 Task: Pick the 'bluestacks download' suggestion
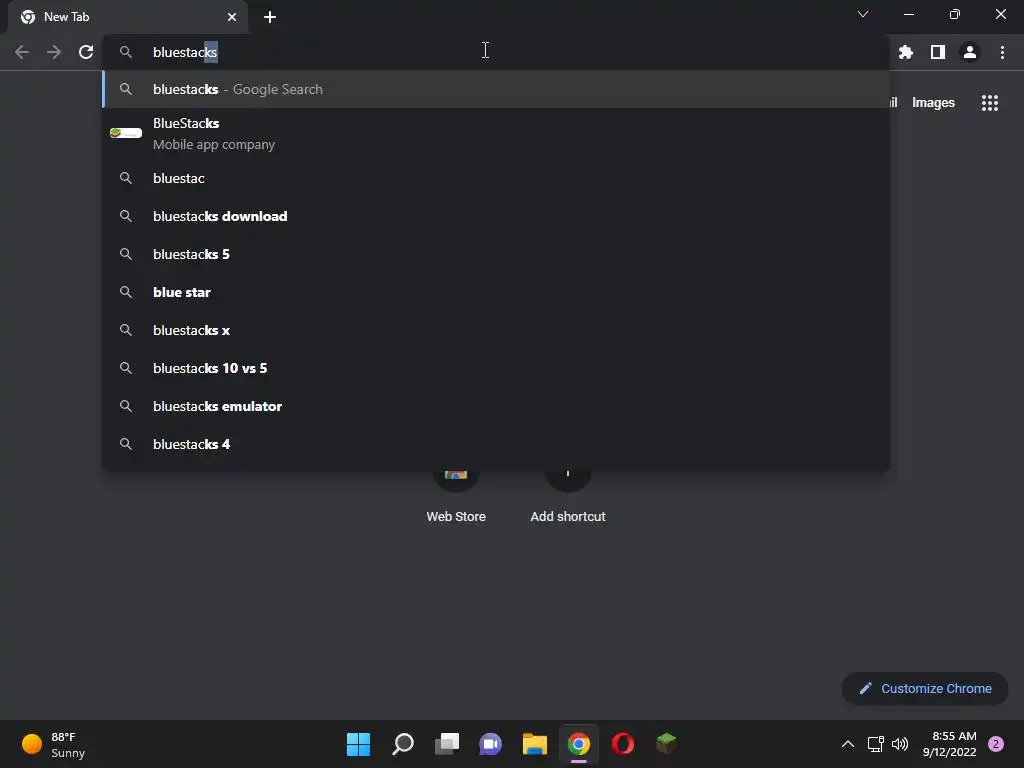[x=496, y=216]
